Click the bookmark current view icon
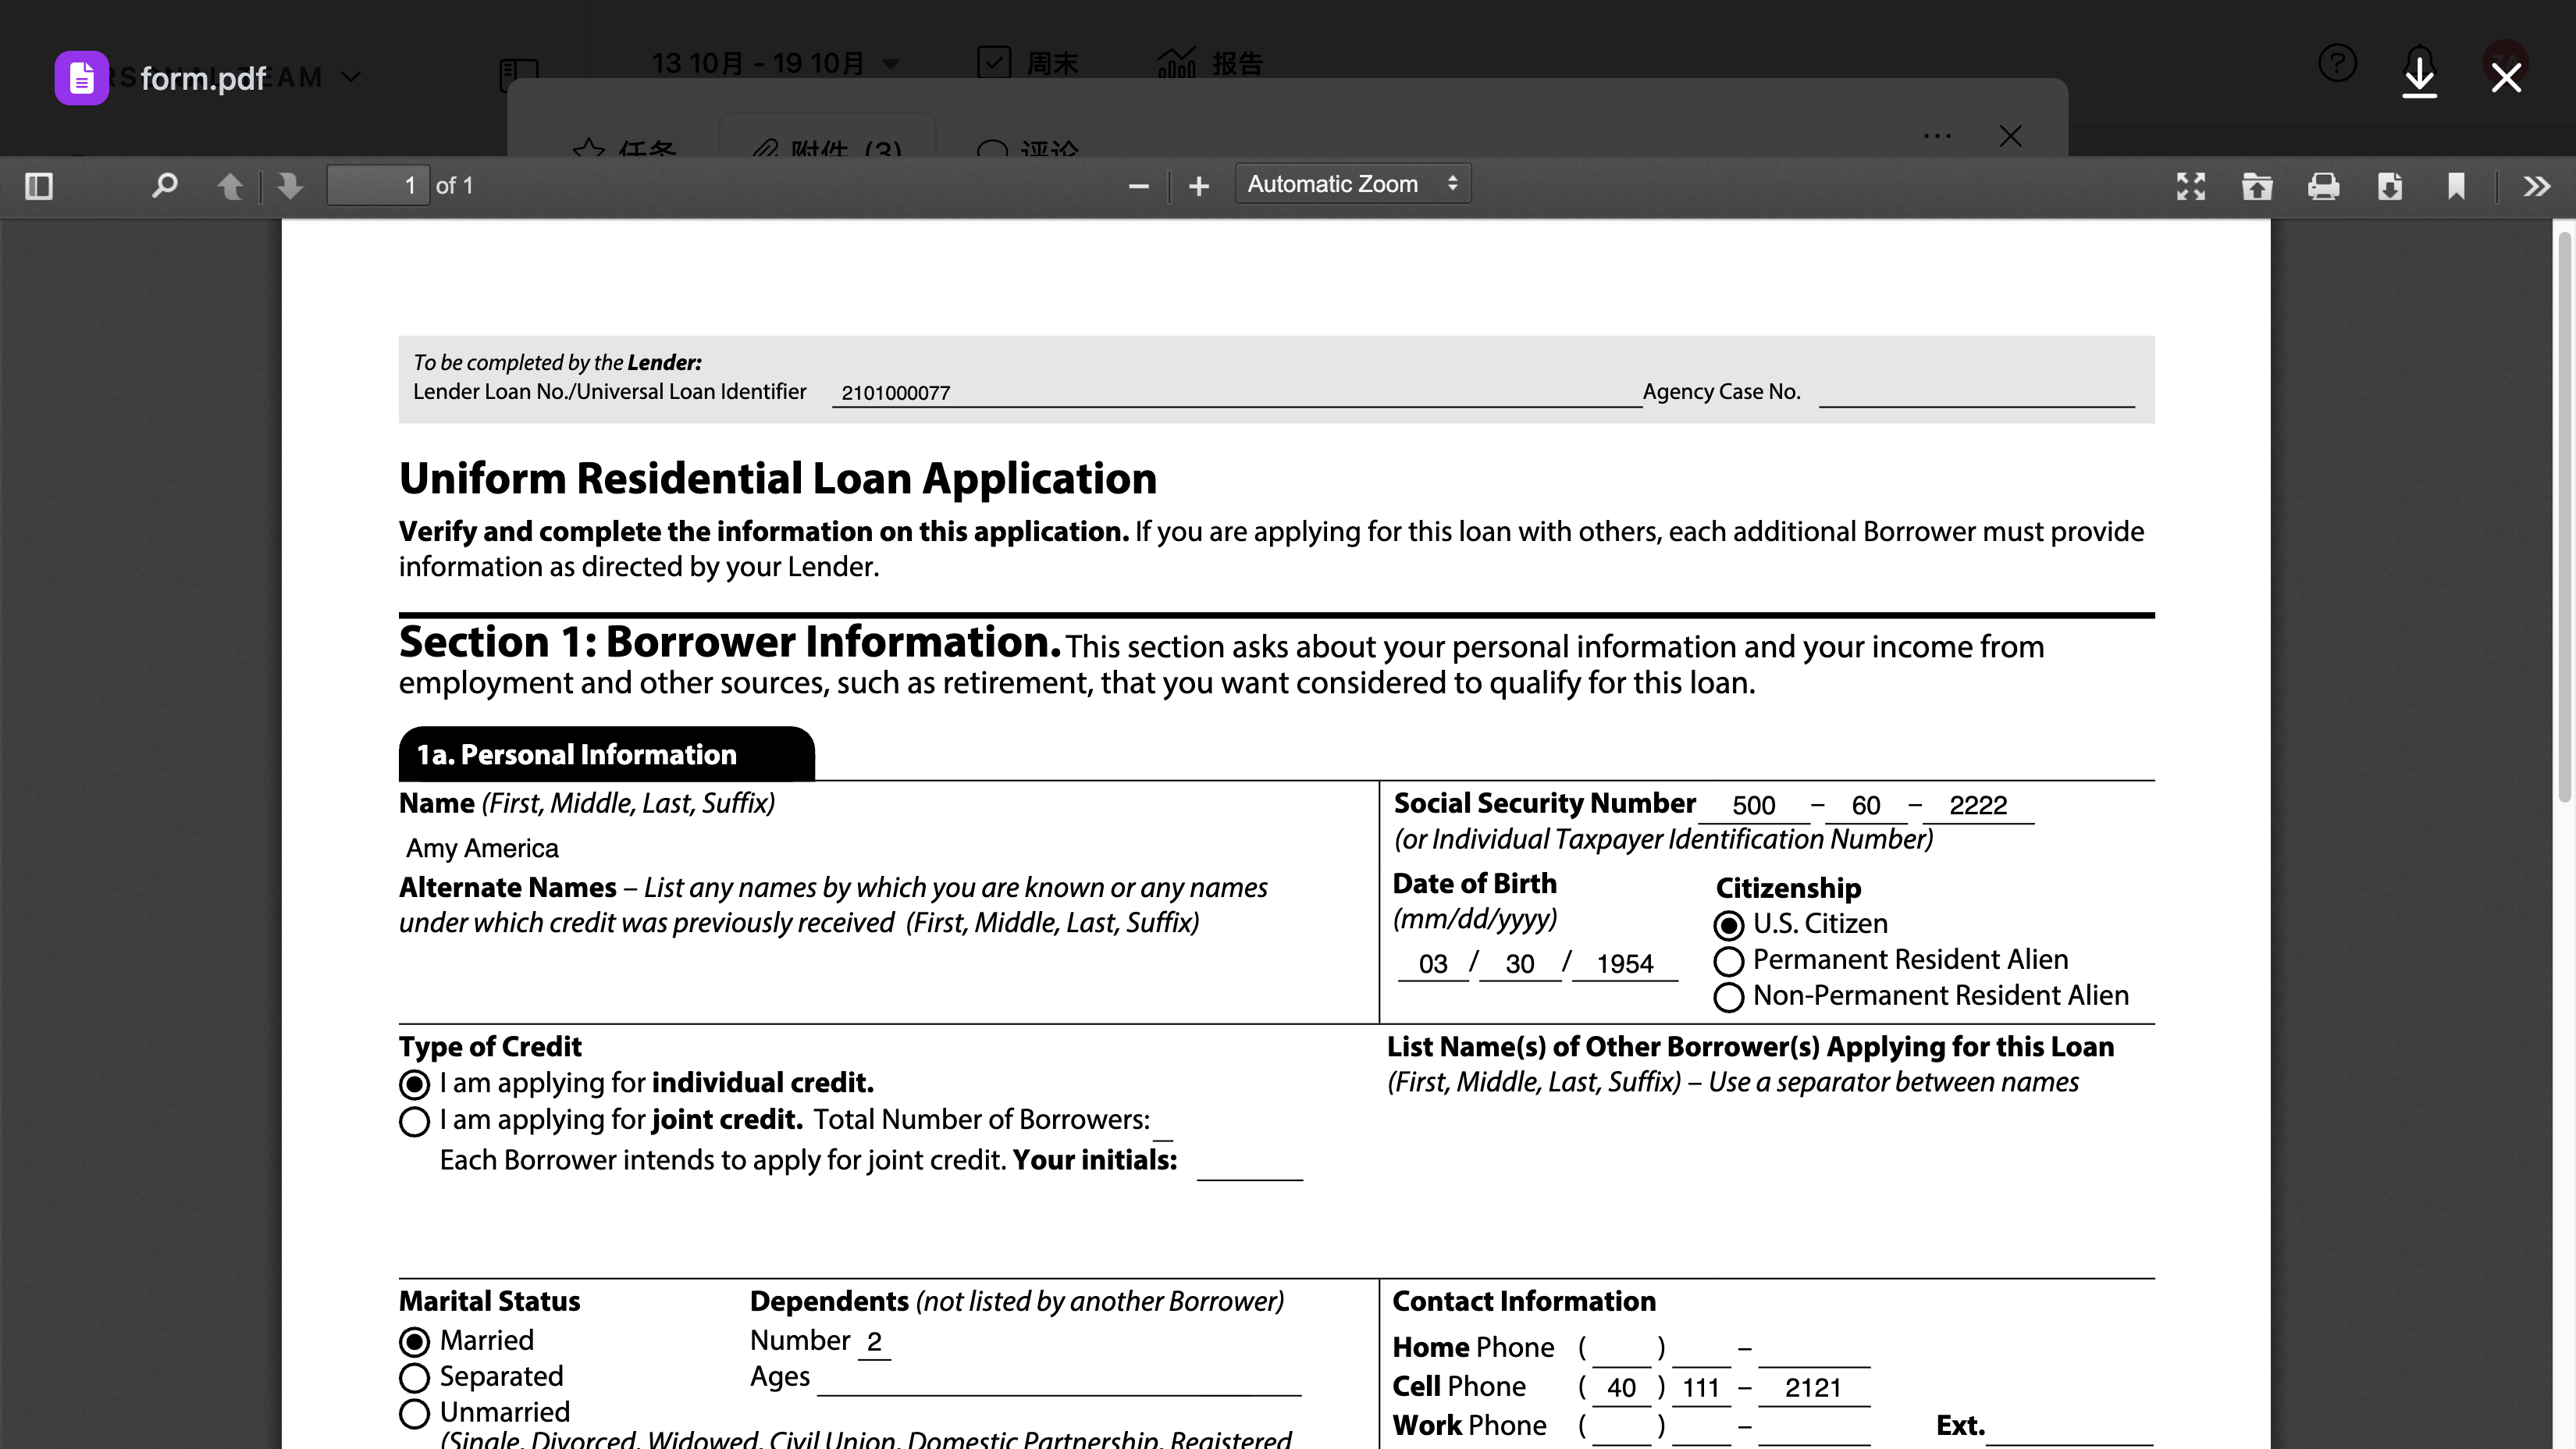This screenshot has width=2576, height=1449. tap(2455, 186)
